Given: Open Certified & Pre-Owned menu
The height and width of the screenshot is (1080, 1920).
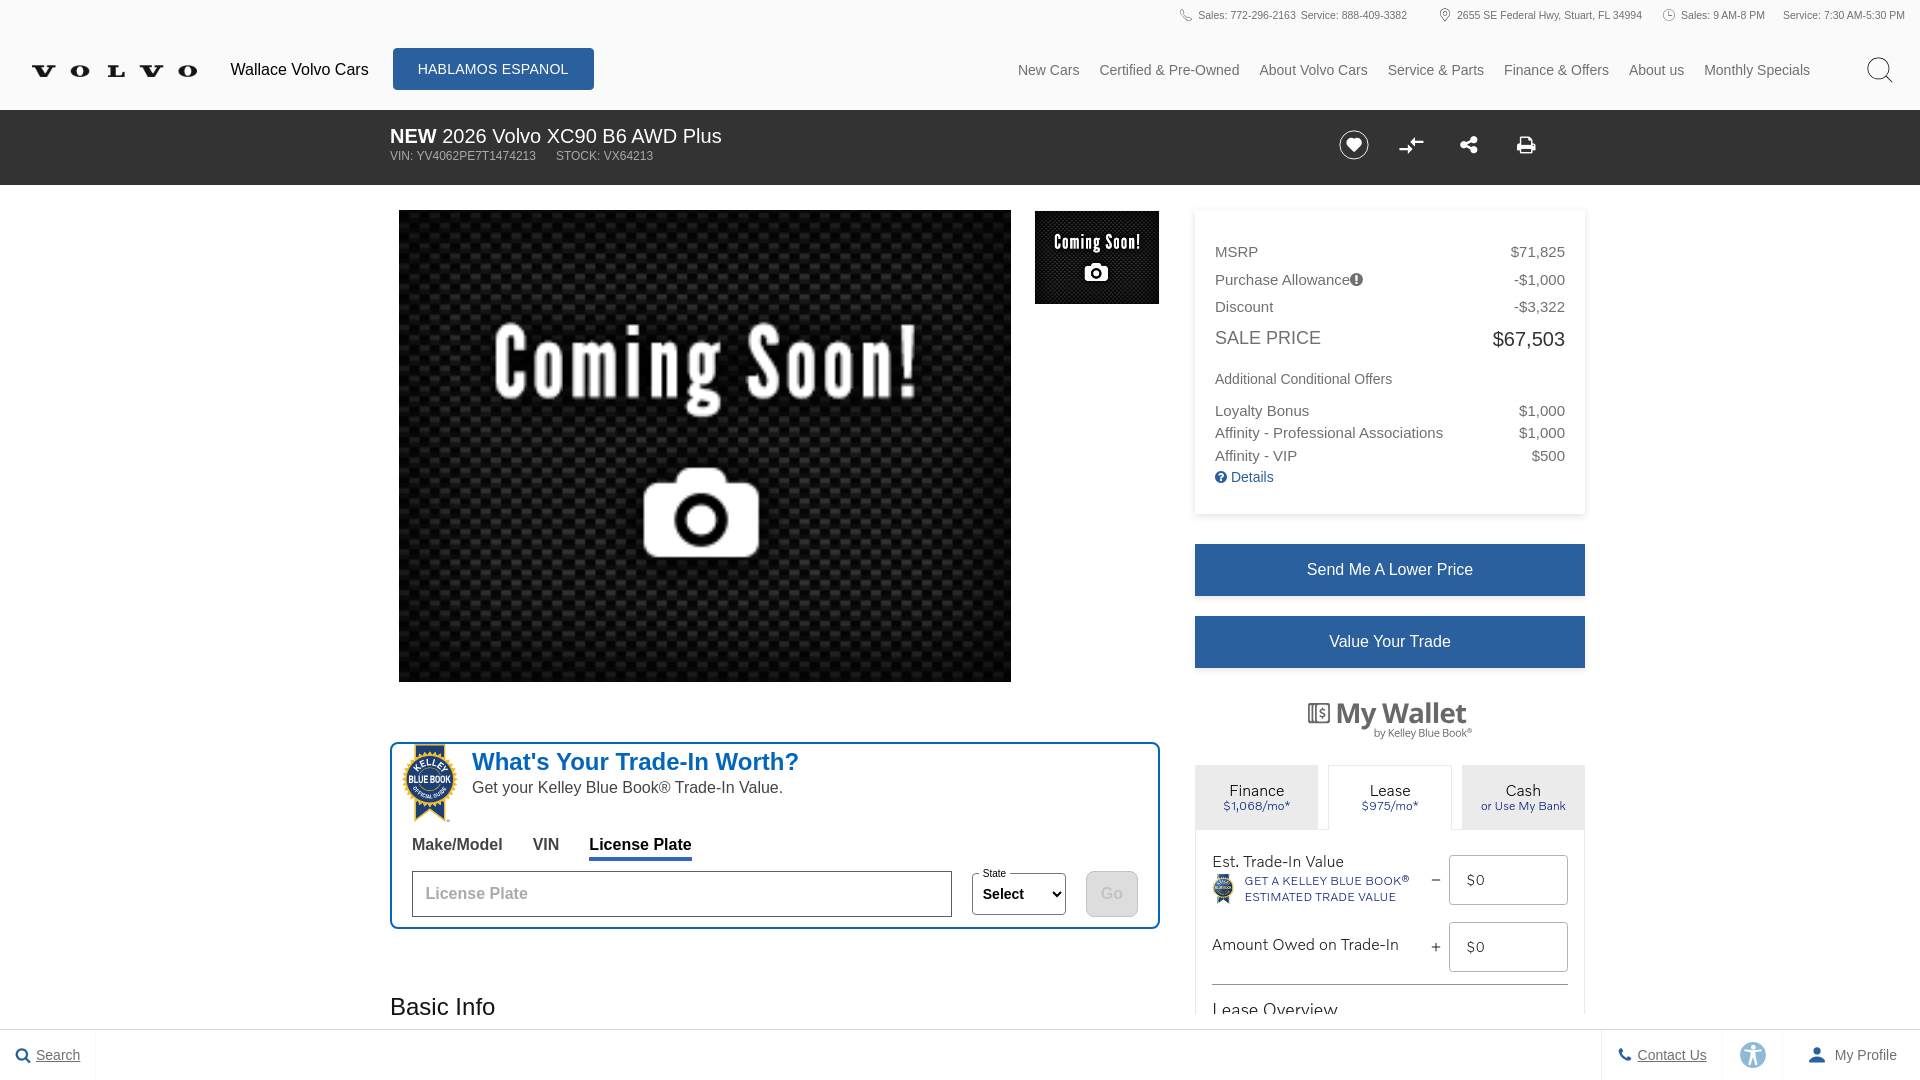Looking at the screenshot, I should point(1169,70).
